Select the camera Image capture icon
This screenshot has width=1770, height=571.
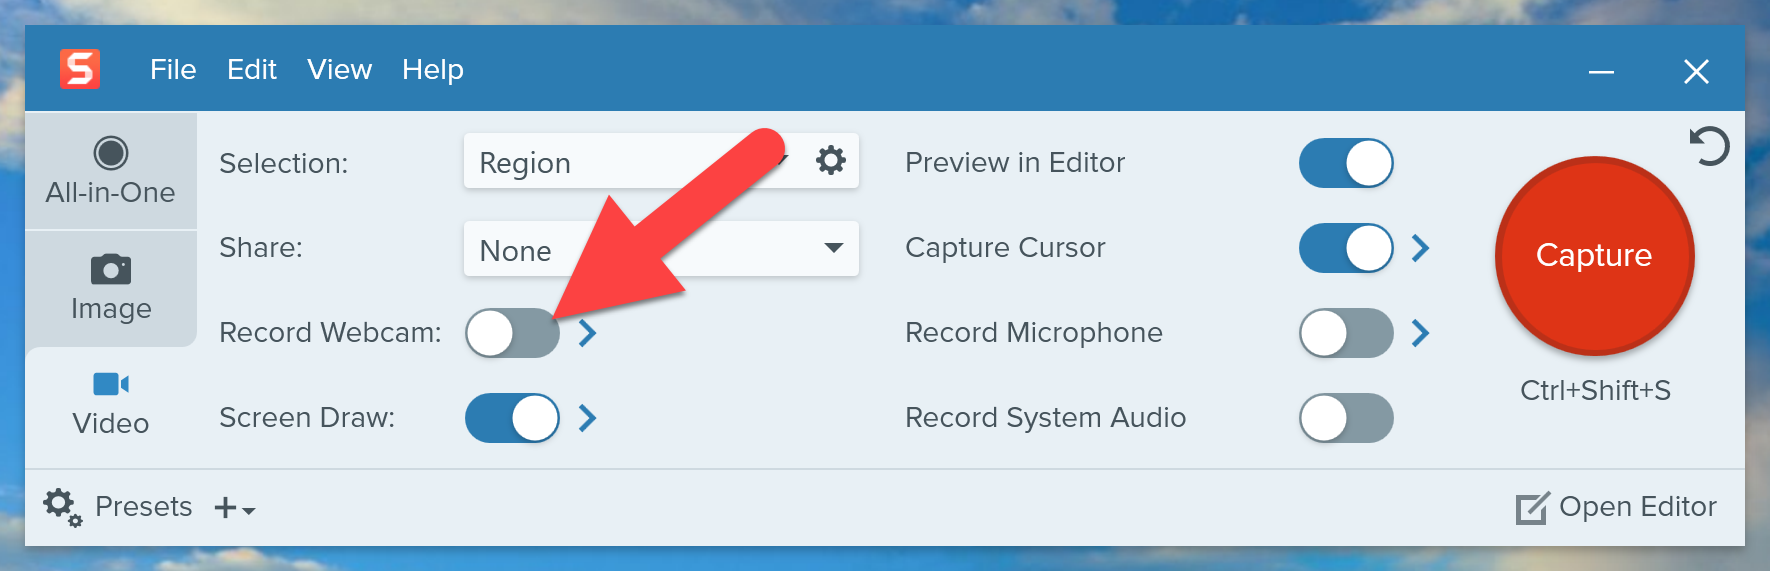click(110, 270)
